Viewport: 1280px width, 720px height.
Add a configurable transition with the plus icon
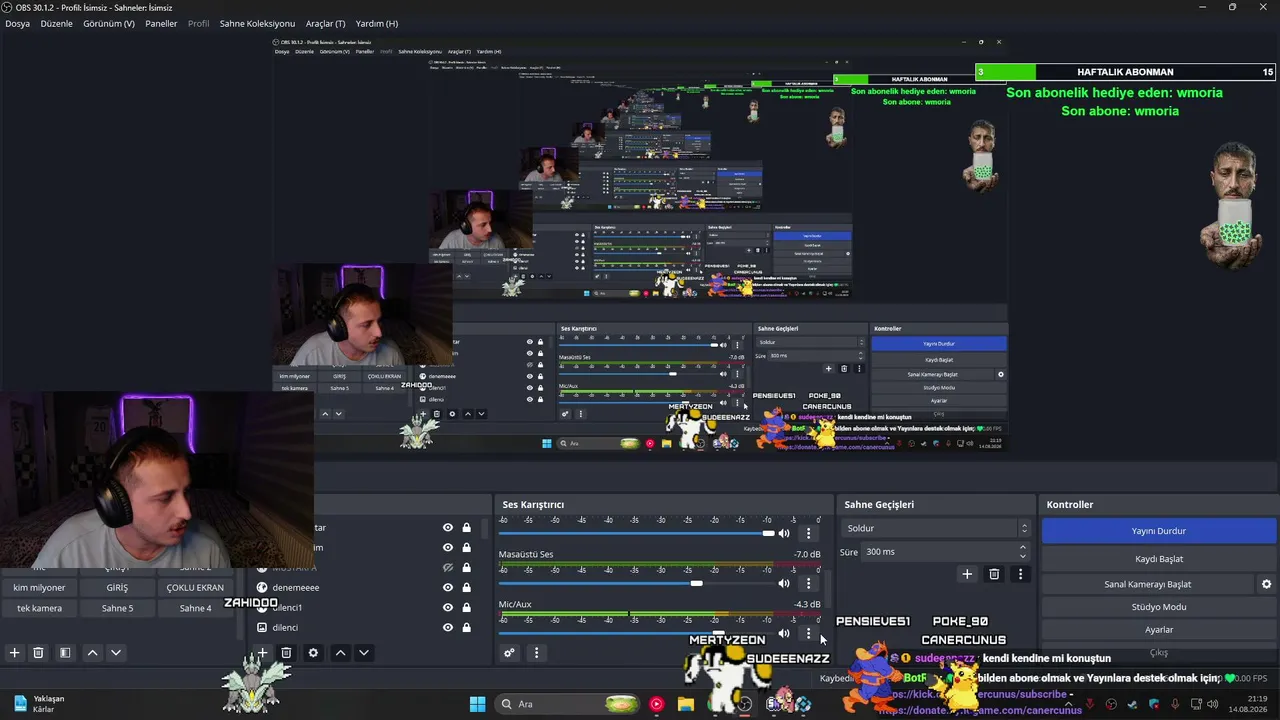tap(967, 574)
